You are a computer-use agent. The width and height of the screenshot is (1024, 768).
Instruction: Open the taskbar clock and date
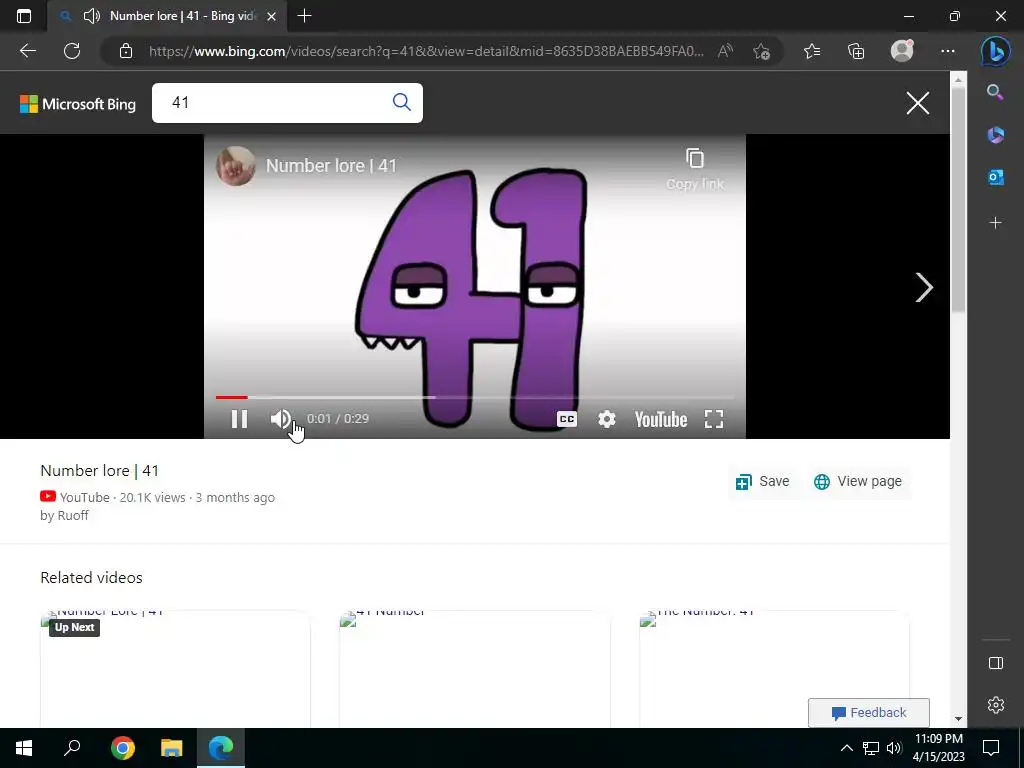coord(938,748)
